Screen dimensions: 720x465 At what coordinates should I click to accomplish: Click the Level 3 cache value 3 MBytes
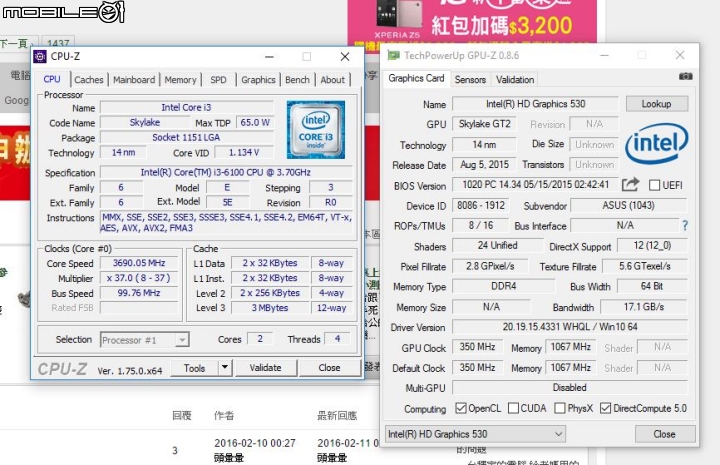pos(270,308)
